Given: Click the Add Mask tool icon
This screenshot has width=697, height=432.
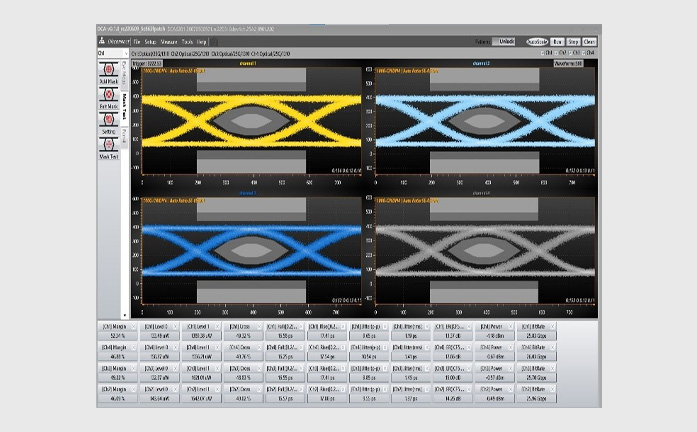Looking at the screenshot, I should [108, 69].
